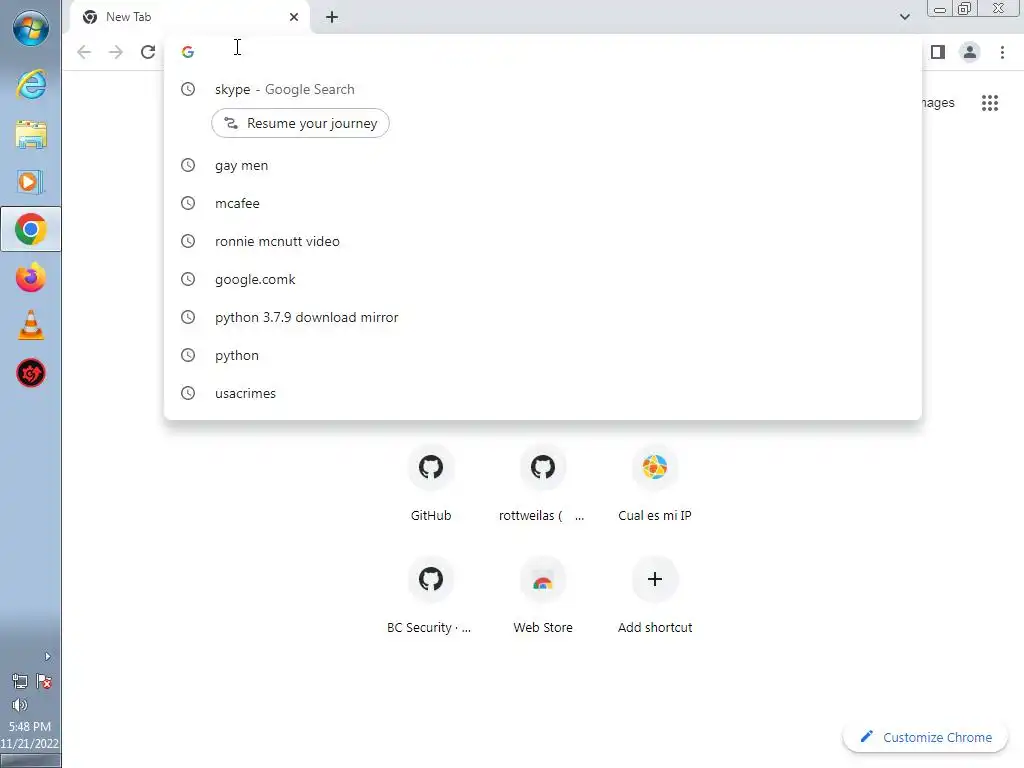
Task: Click the network tray icon
Action: click(x=20, y=682)
